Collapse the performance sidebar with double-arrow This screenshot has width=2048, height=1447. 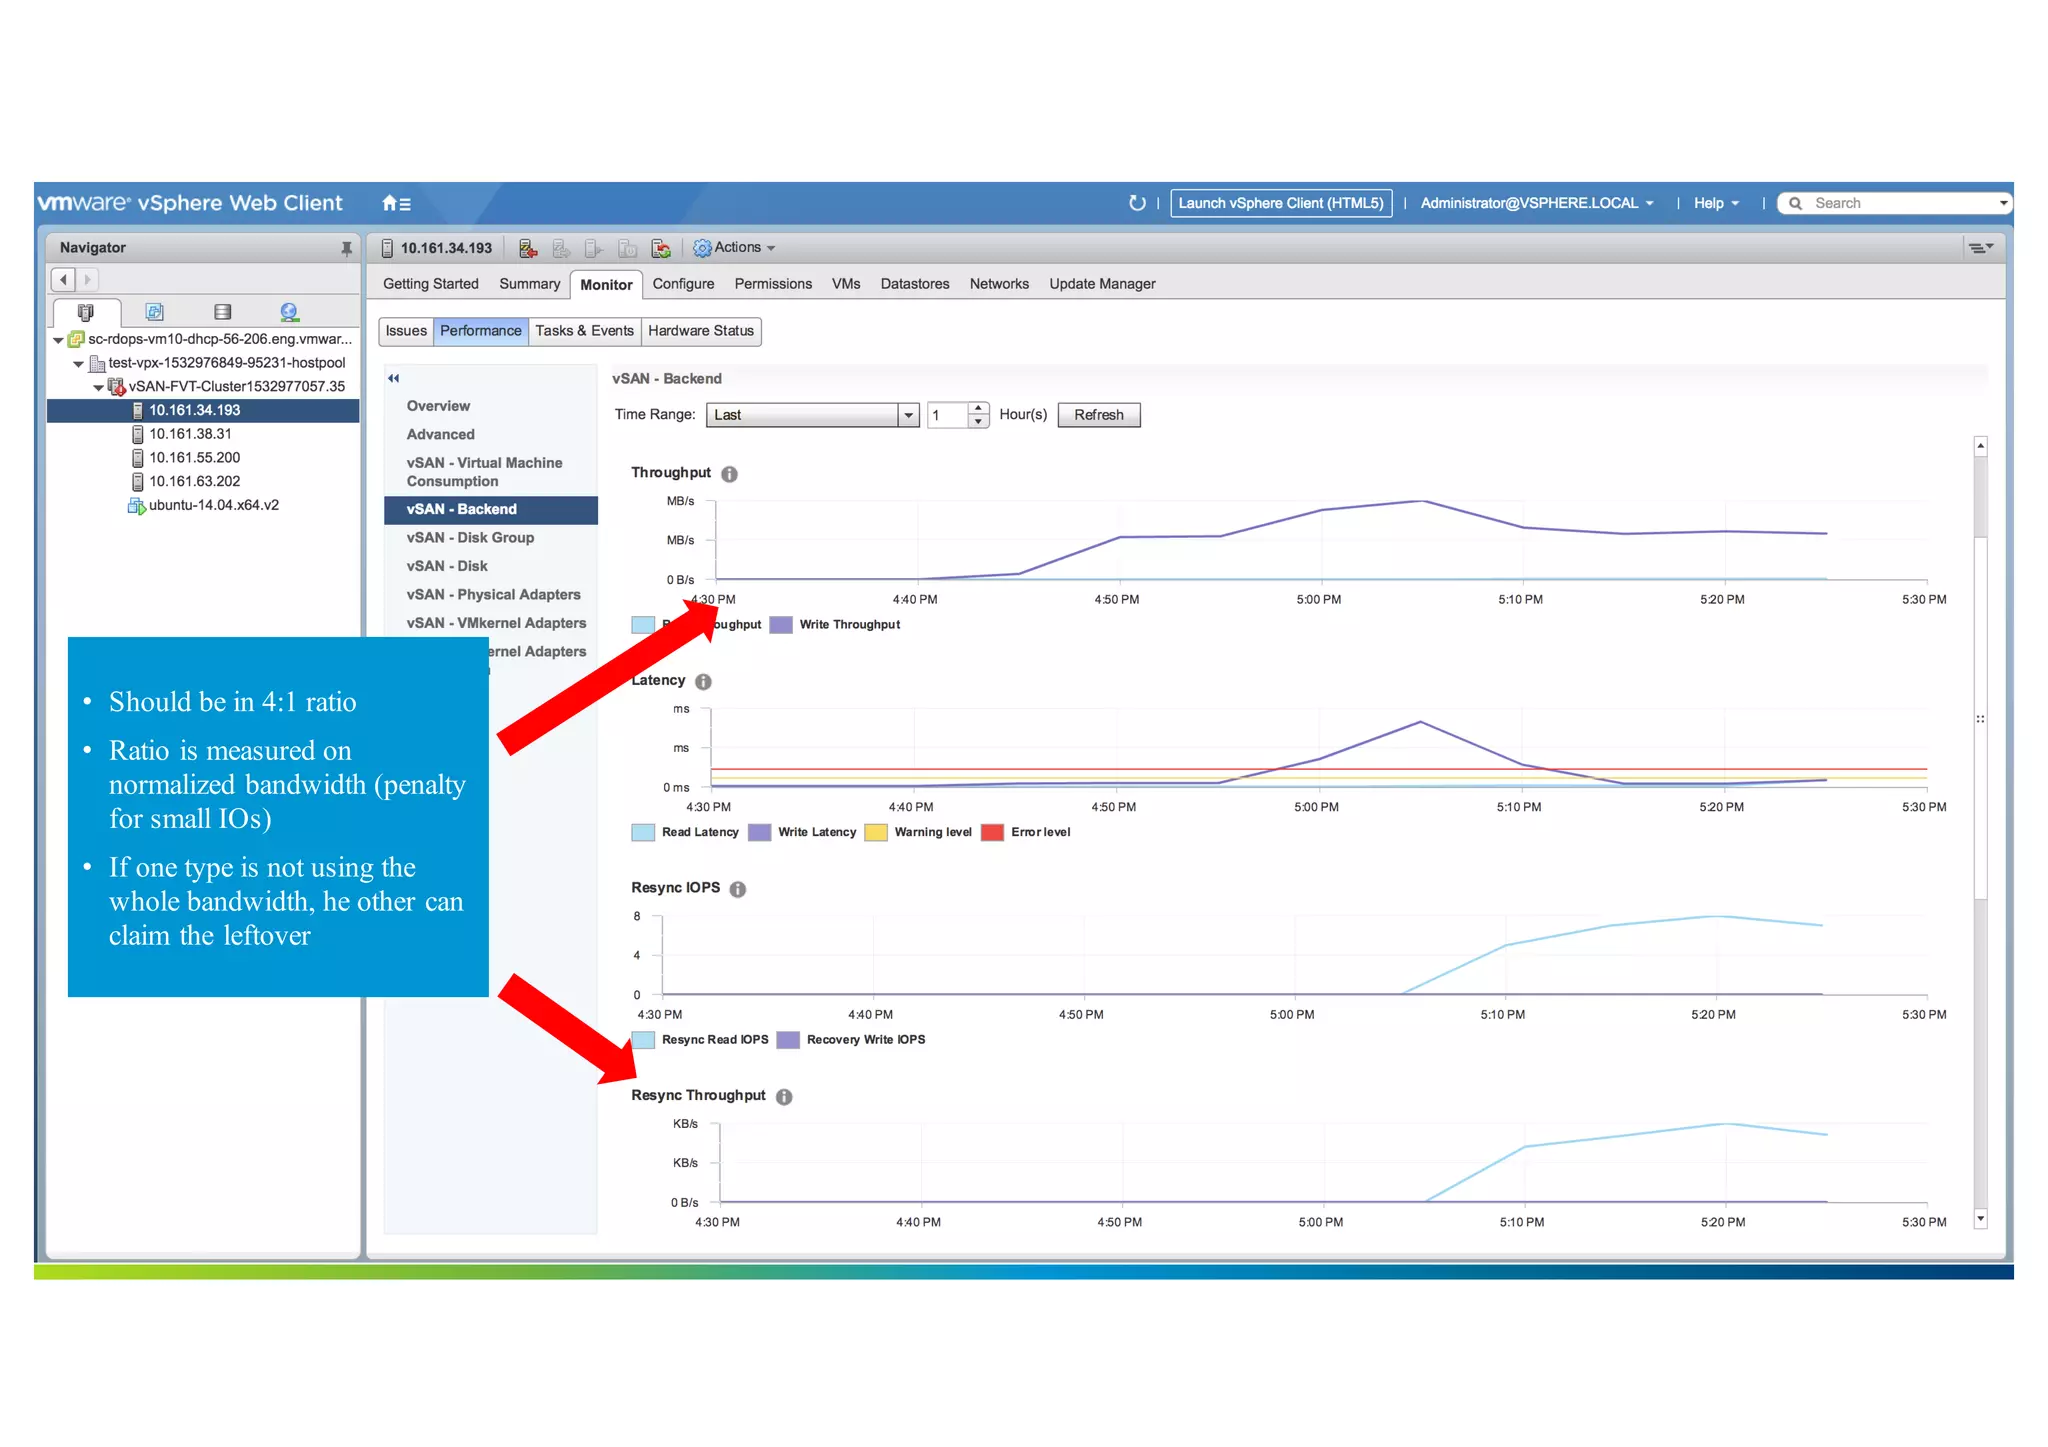click(394, 378)
